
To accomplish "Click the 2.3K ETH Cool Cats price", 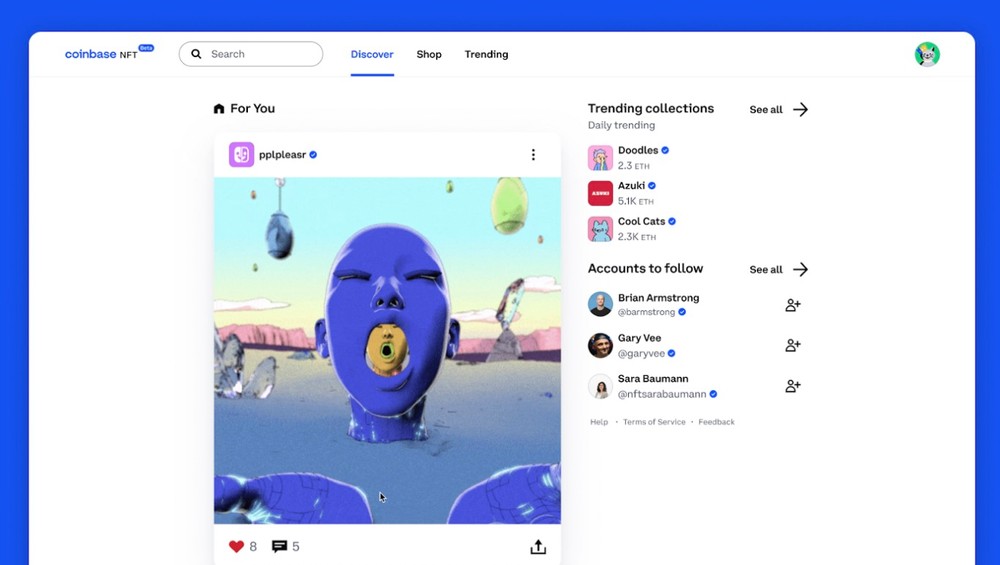I will [636, 237].
